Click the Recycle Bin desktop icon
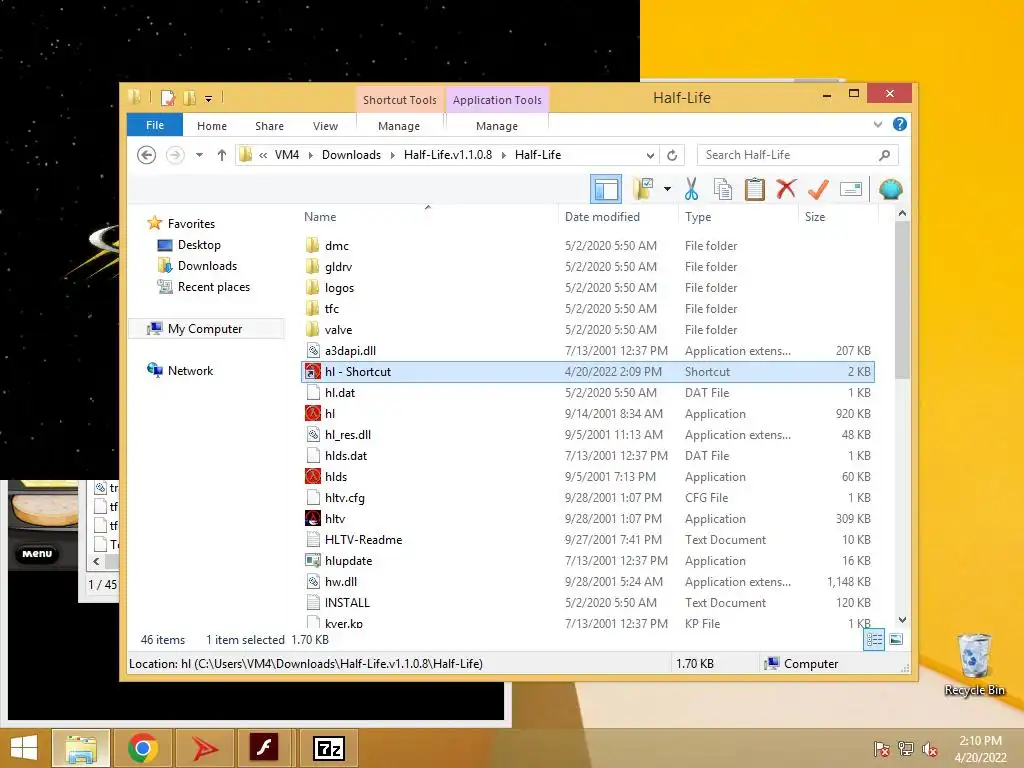The image size is (1024, 768). pos(974,665)
